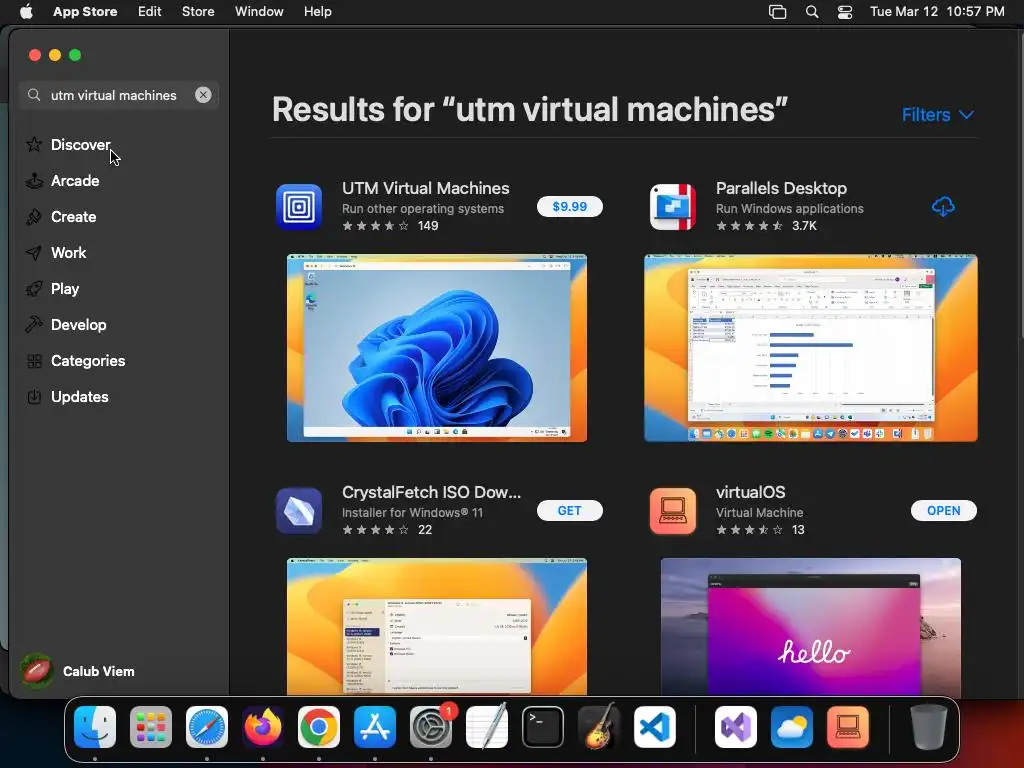Open Control Center in menu bar
This screenshot has width=1024, height=768.
pos(844,12)
